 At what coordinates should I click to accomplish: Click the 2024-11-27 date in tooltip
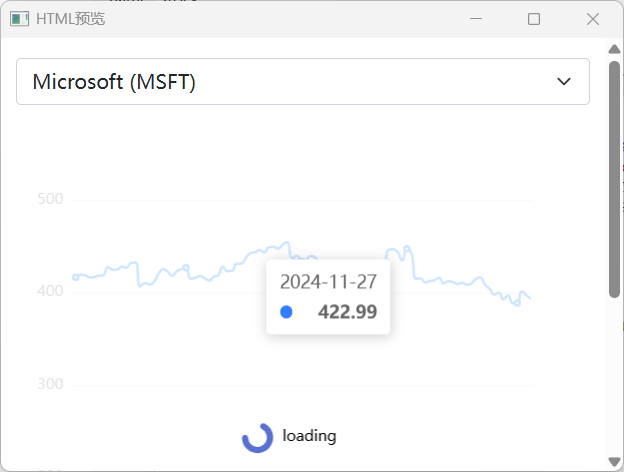click(x=328, y=282)
